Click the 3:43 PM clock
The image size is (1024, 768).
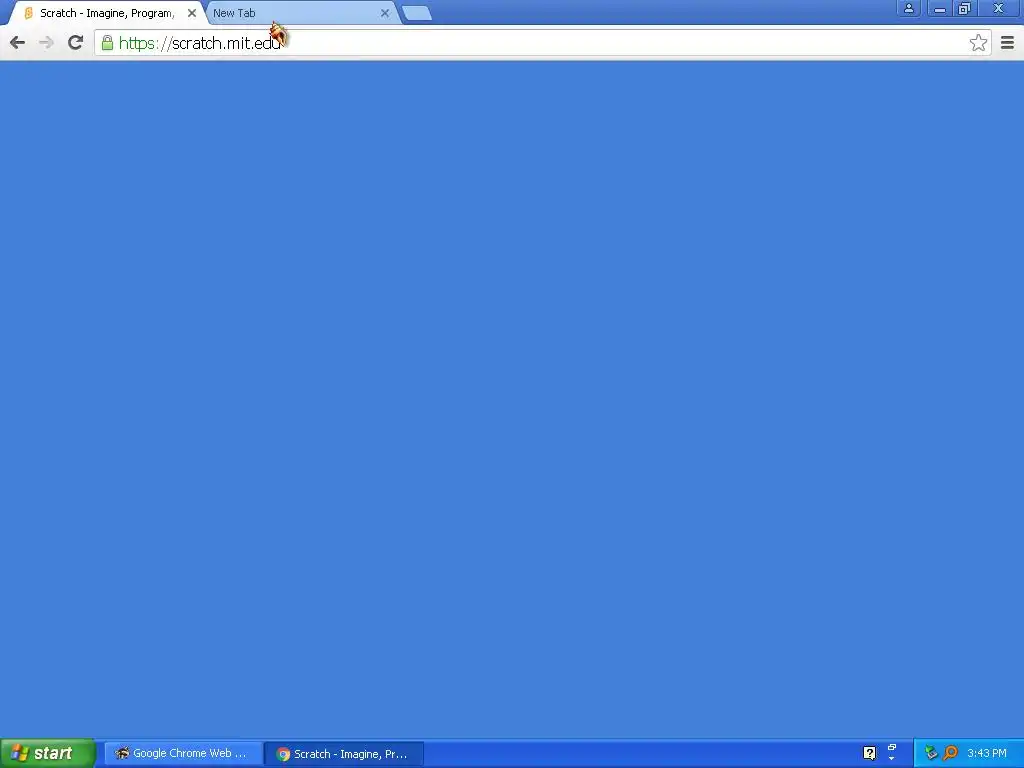pos(987,754)
